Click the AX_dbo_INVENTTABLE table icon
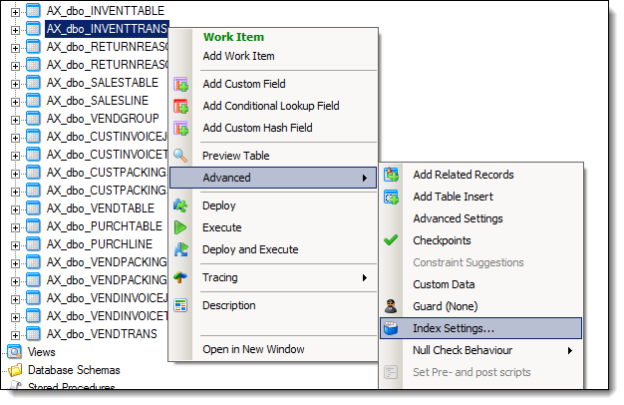Viewport: 624px width, 405px height. [33, 10]
